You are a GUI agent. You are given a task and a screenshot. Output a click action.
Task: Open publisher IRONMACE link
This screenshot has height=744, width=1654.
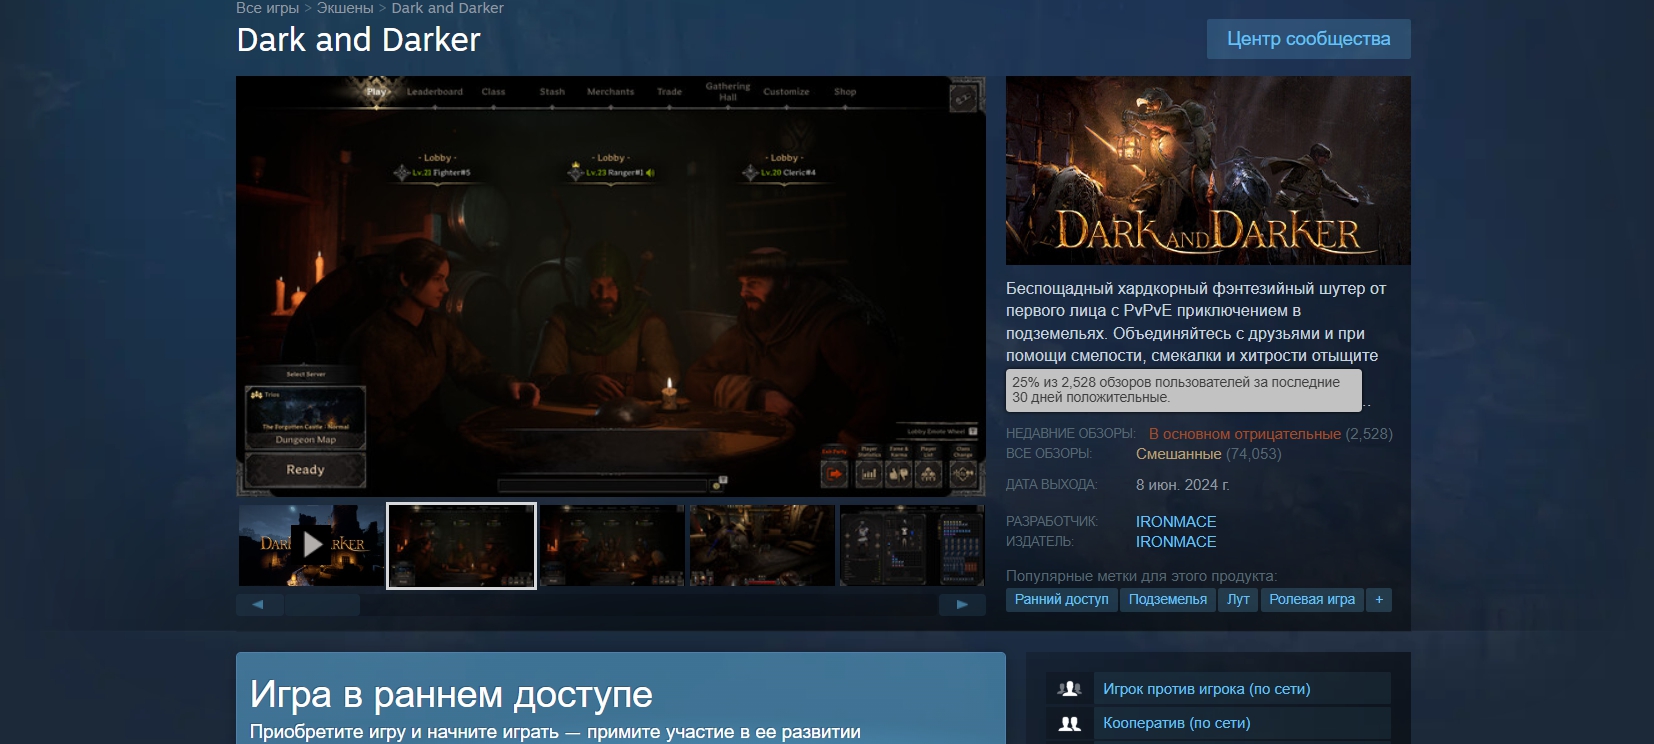(x=1176, y=542)
